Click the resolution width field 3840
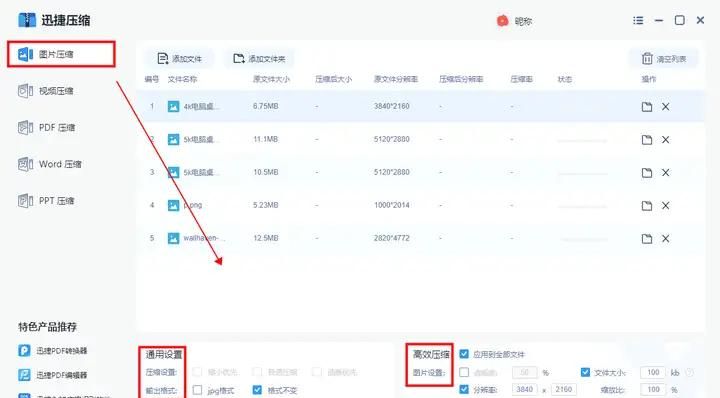Viewport: 720px width, 398px height. [x=524, y=390]
